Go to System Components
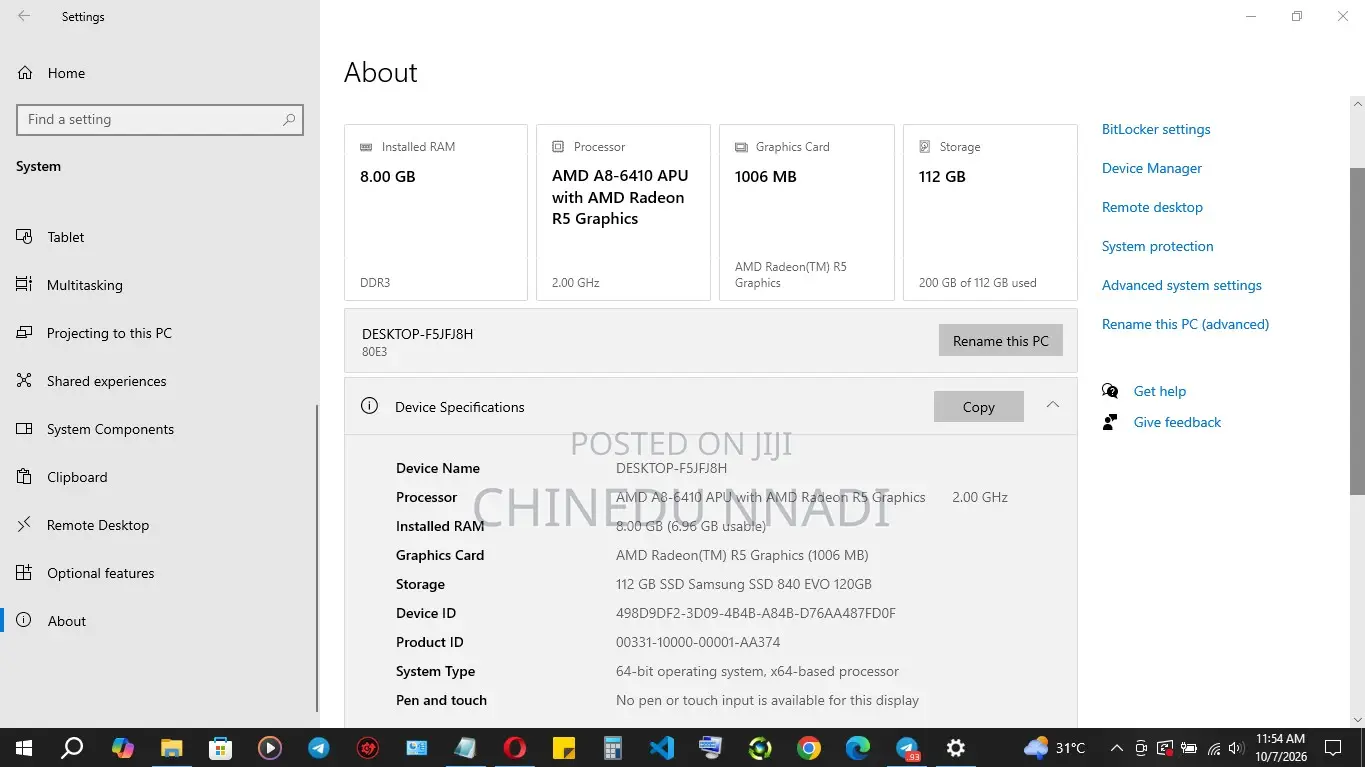This screenshot has width=1365, height=767. click(x=110, y=429)
